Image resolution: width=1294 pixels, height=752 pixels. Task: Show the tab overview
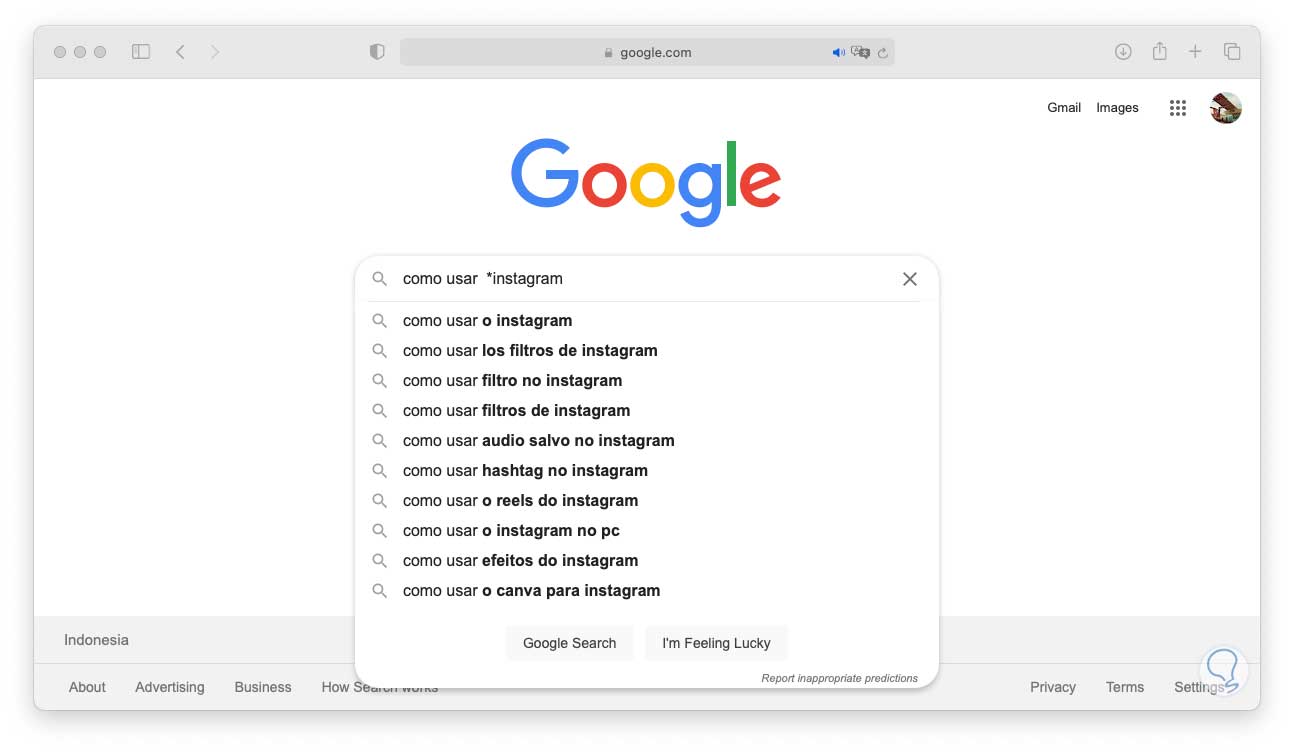pos(1232,52)
